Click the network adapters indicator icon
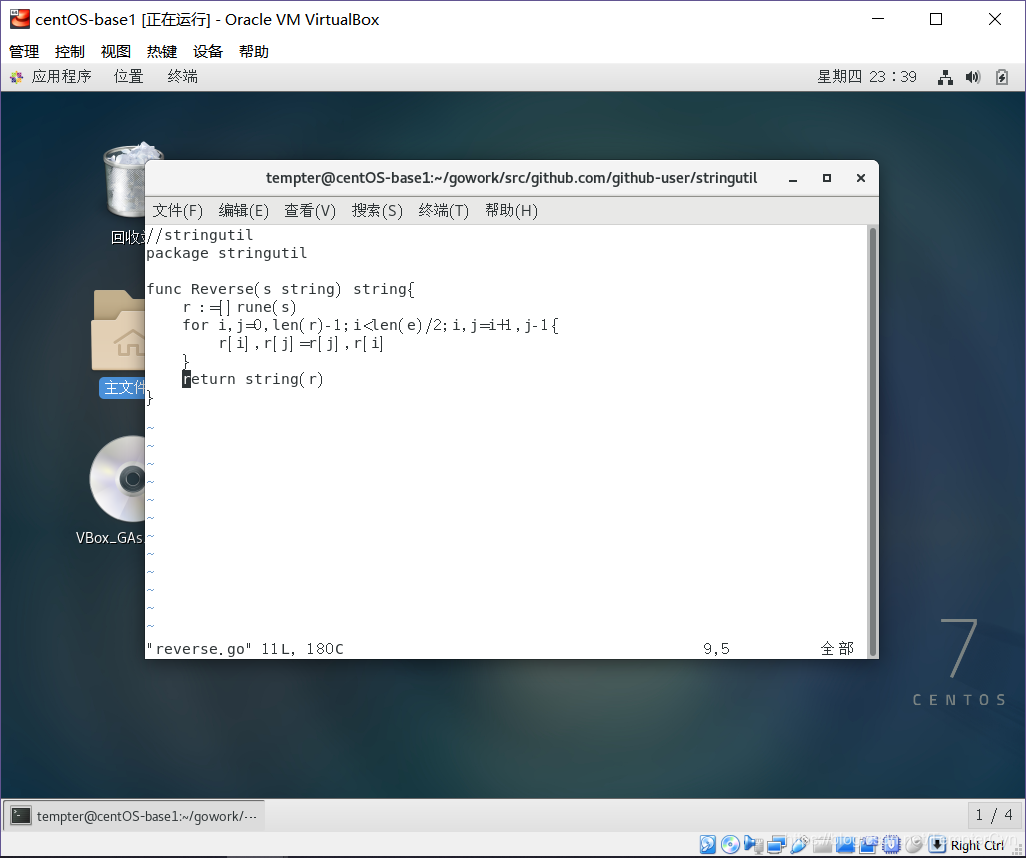This screenshot has height=858, width=1026. pos(776,844)
